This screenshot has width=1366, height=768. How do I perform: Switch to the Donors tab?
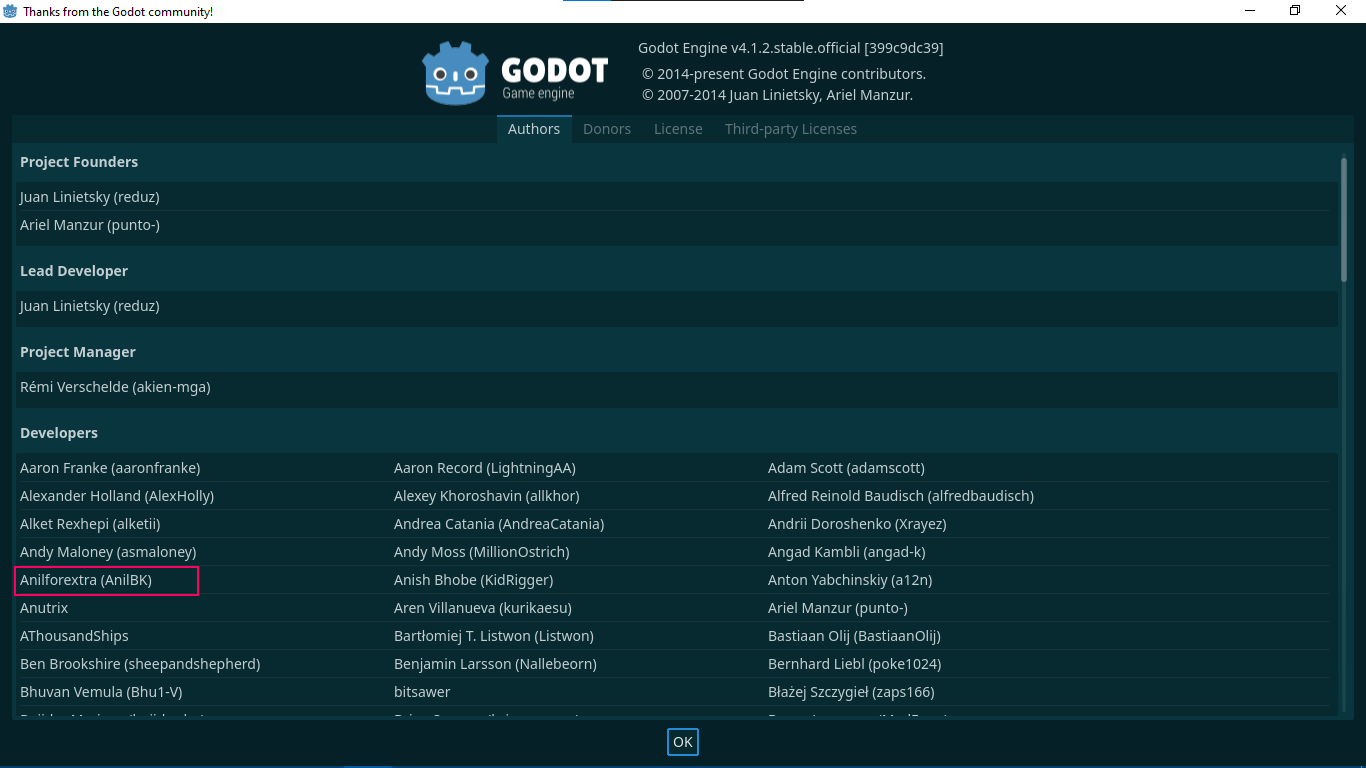coord(606,129)
